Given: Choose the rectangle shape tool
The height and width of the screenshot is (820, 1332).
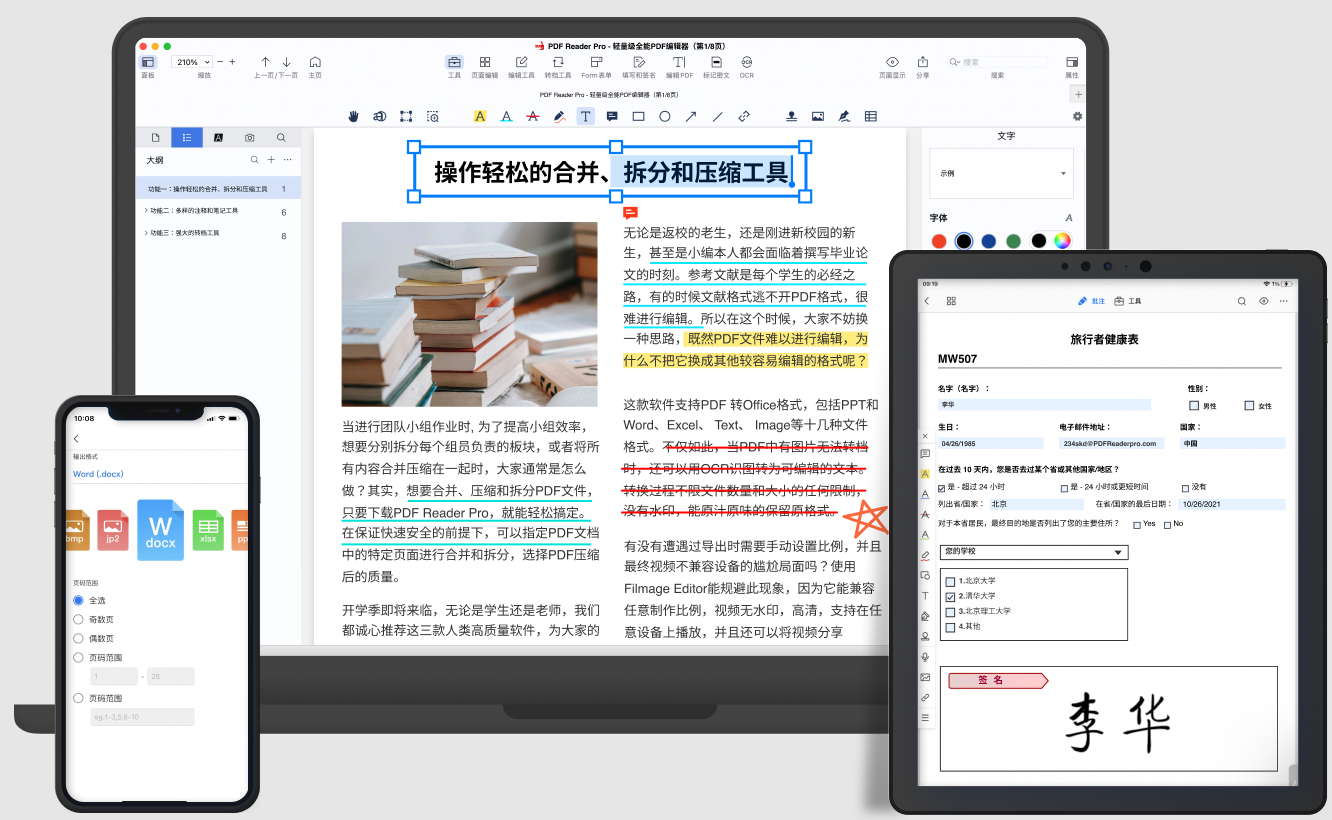Looking at the screenshot, I should coord(638,116).
